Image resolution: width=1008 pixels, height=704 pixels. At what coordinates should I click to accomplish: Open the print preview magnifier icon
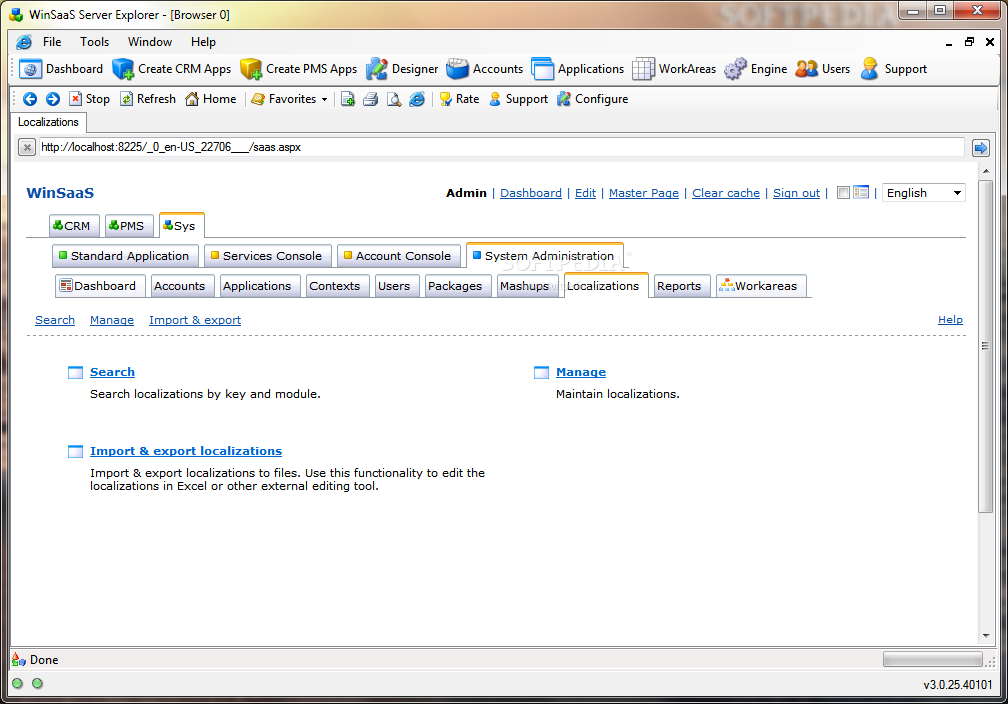click(394, 99)
